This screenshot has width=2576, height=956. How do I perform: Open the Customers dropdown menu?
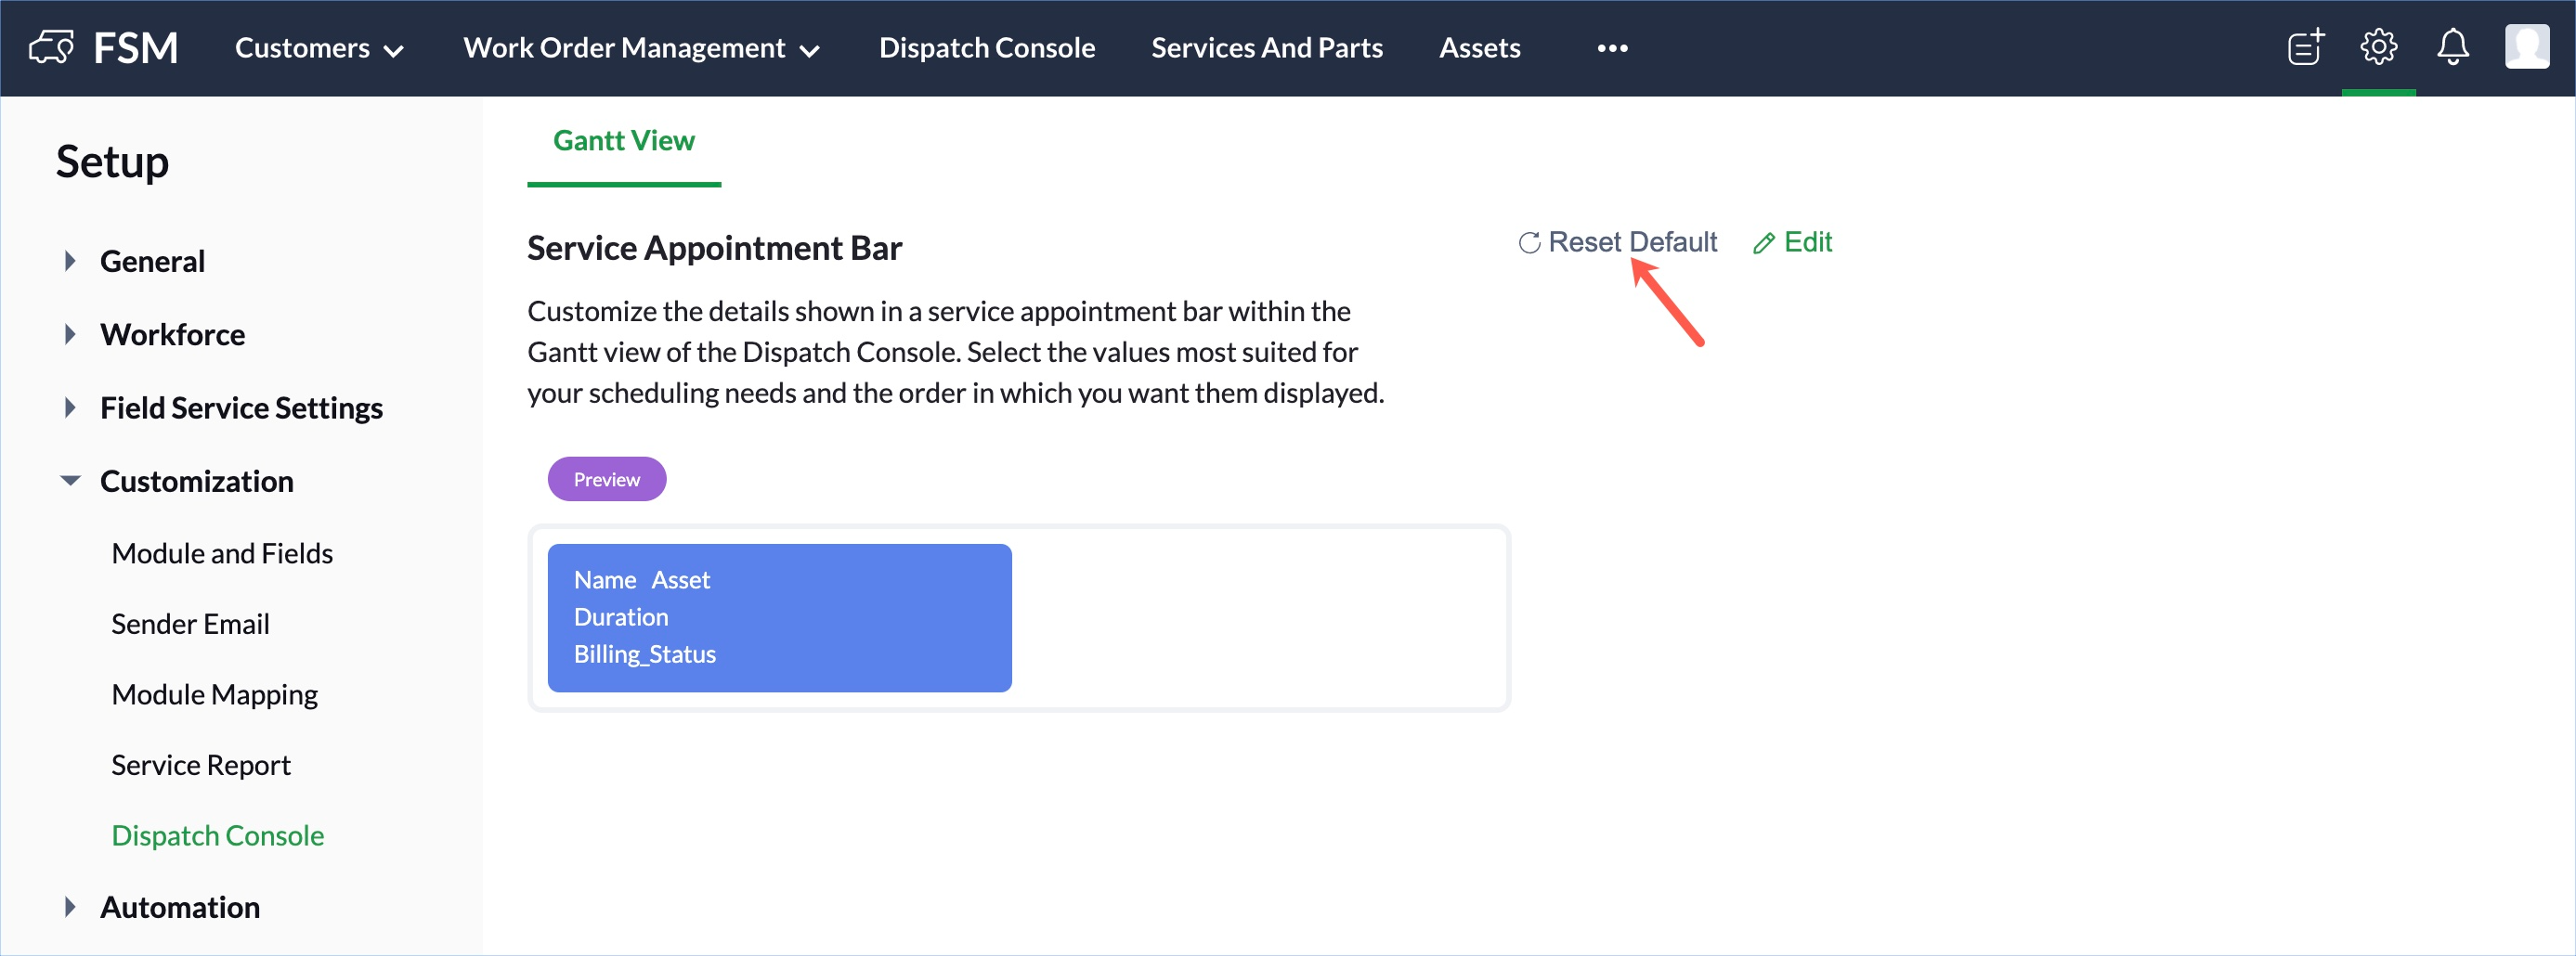click(x=319, y=48)
